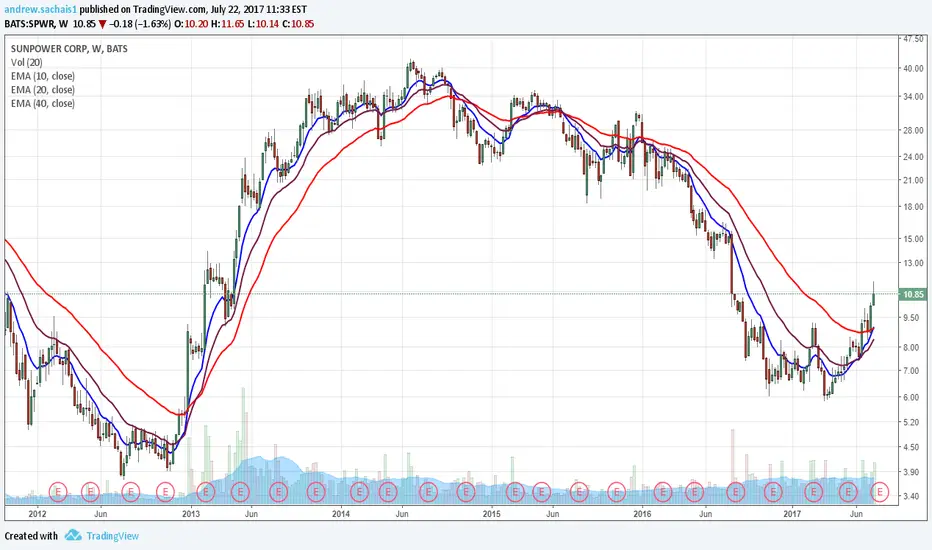Click the first earnings E marker of 2012
The image size is (932, 550).
58,492
